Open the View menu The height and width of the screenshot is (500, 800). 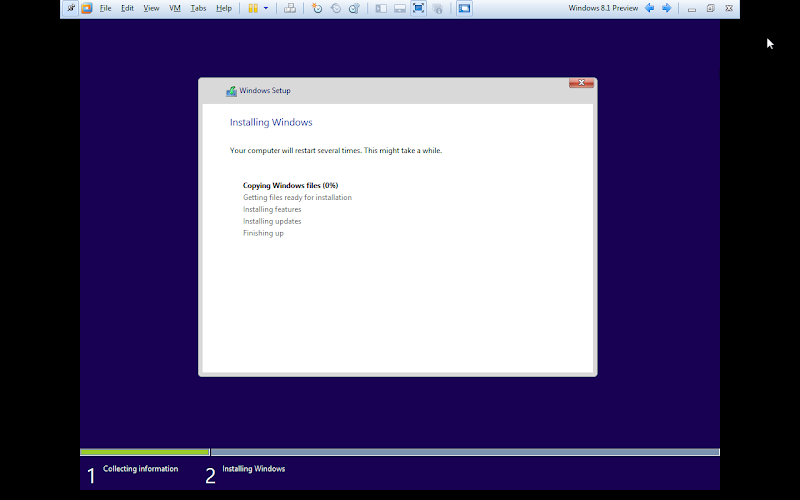point(151,8)
